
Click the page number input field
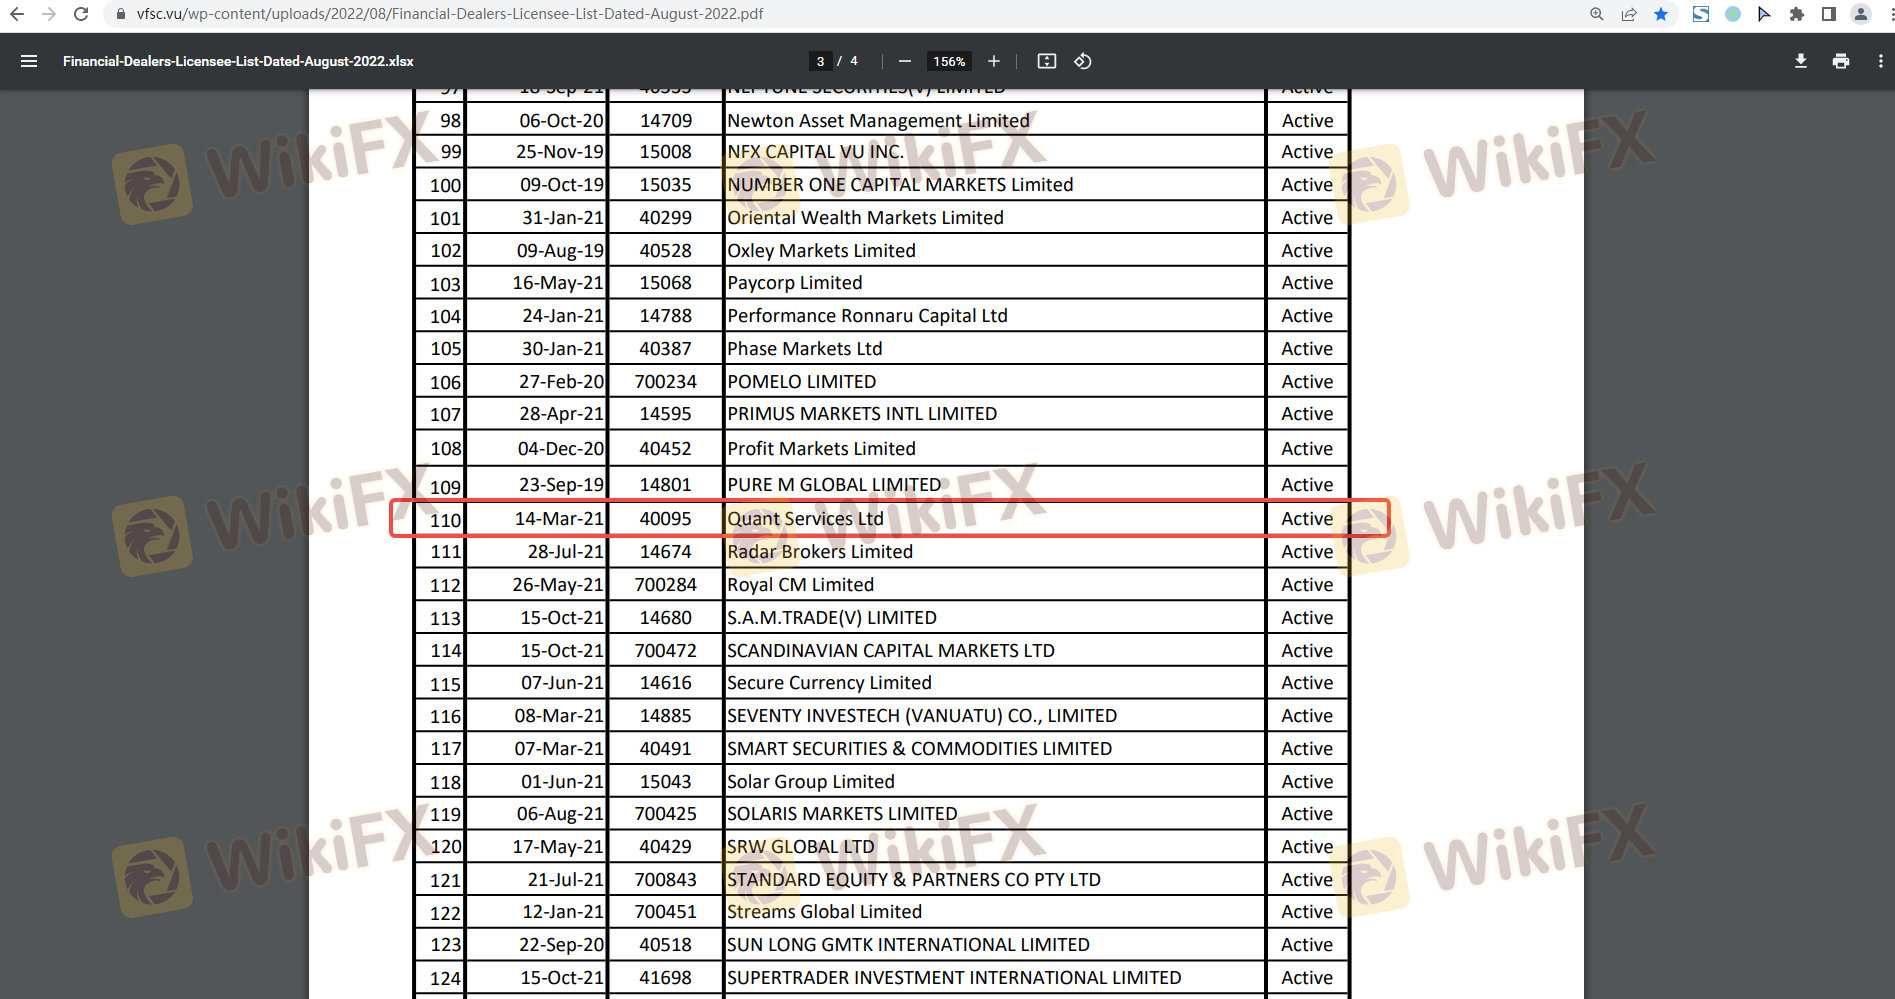[821, 61]
